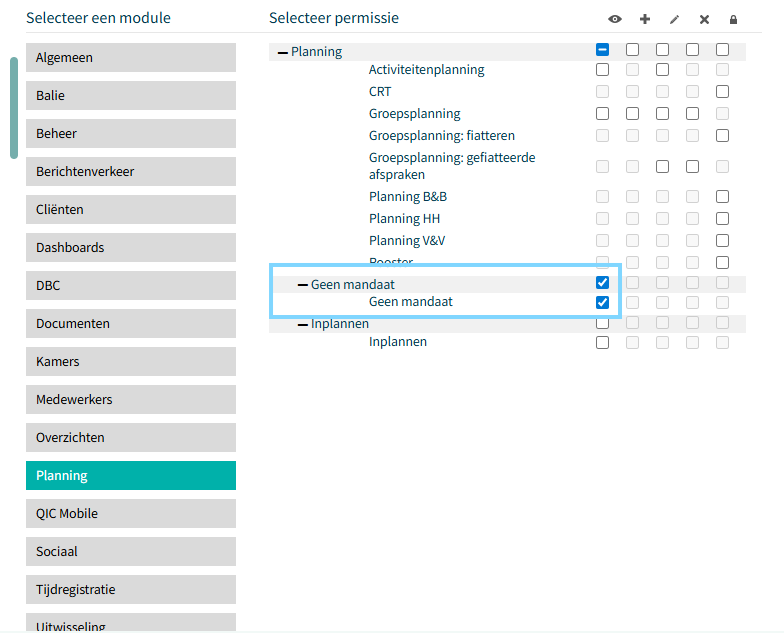The height and width of the screenshot is (633, 784).
Task: Go to the QIC Mobile module
Action: point(131,514)
